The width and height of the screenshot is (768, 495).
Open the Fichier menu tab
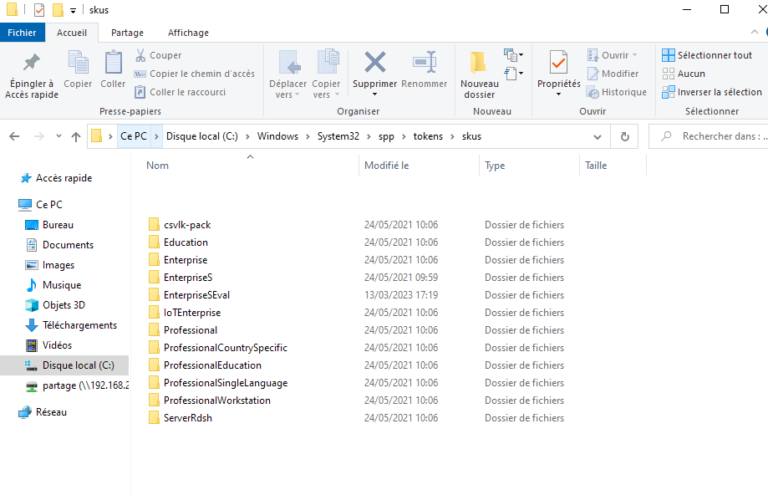(x=22, y=33)
